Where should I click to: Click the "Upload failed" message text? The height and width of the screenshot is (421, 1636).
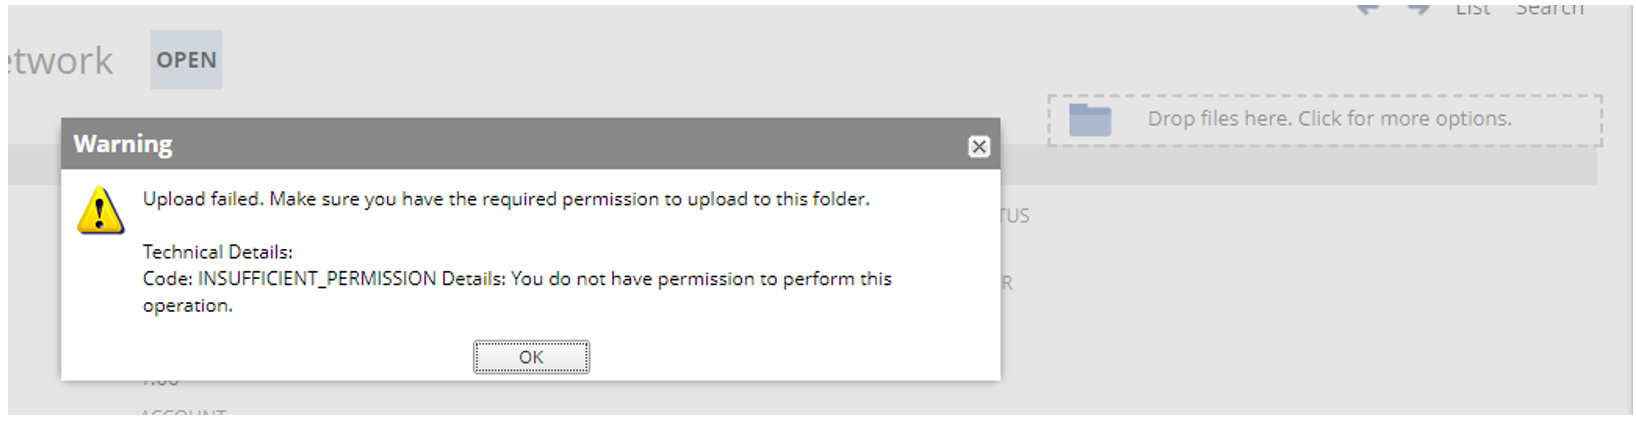pos(505,199)
